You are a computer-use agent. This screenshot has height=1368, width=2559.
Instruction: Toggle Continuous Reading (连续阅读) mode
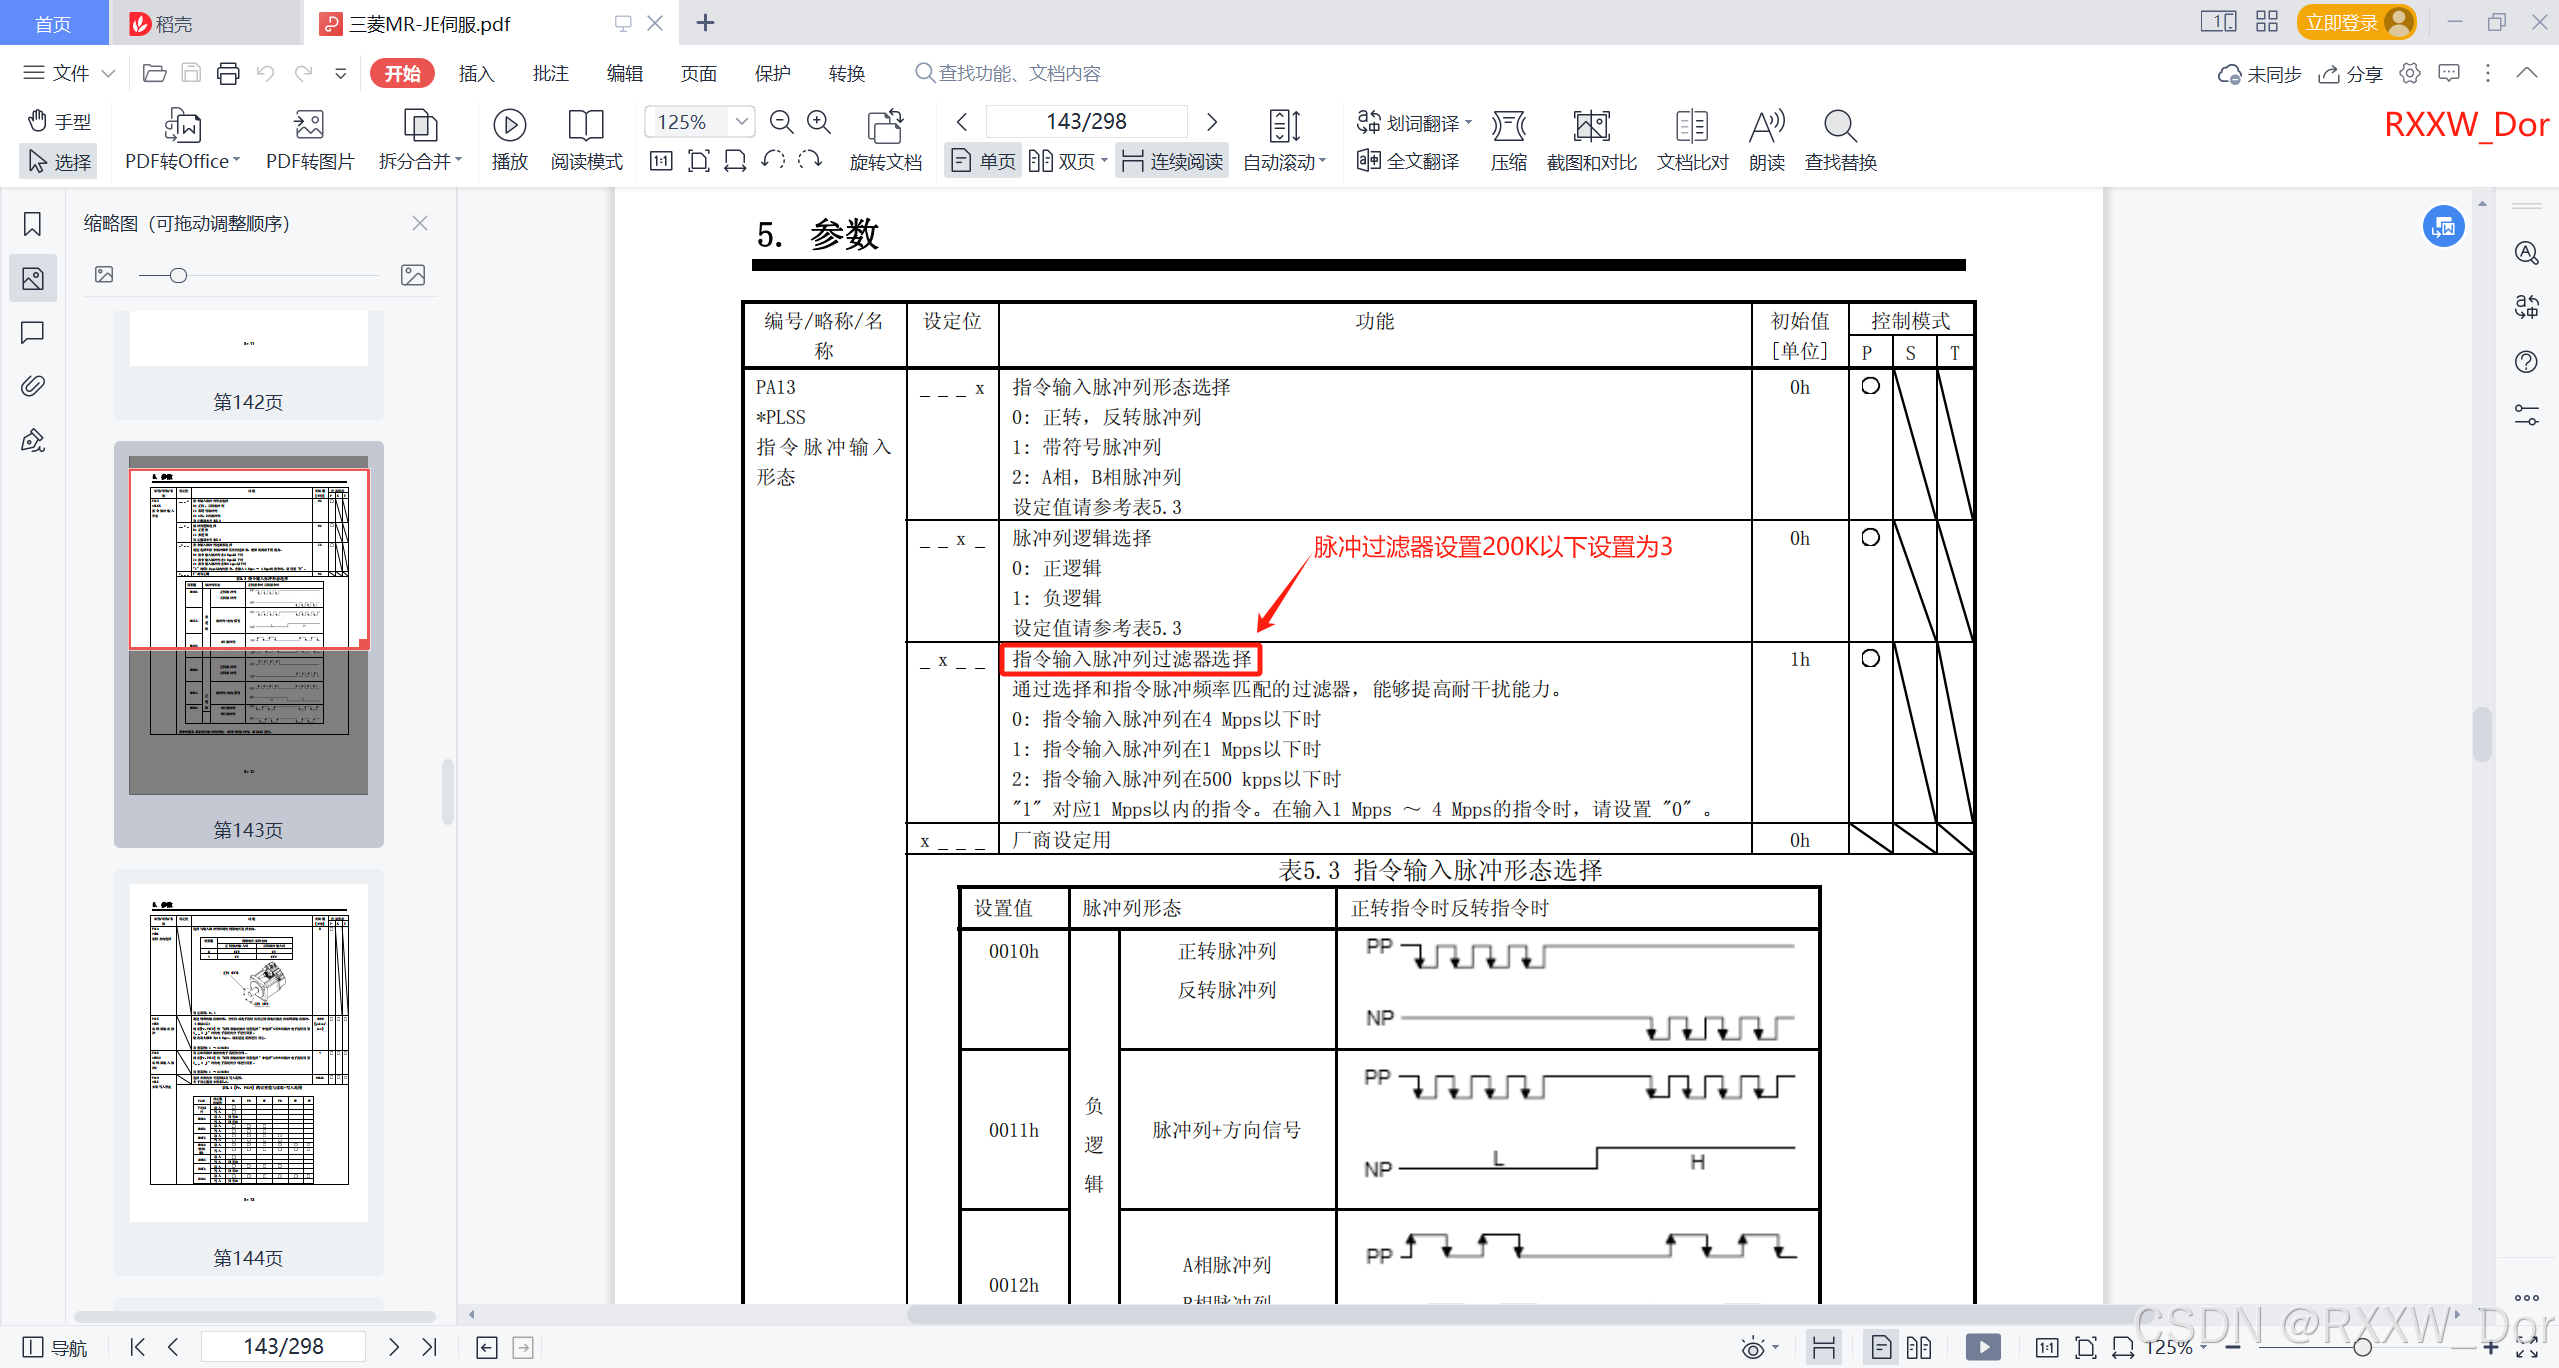(x=1173, y=161)
